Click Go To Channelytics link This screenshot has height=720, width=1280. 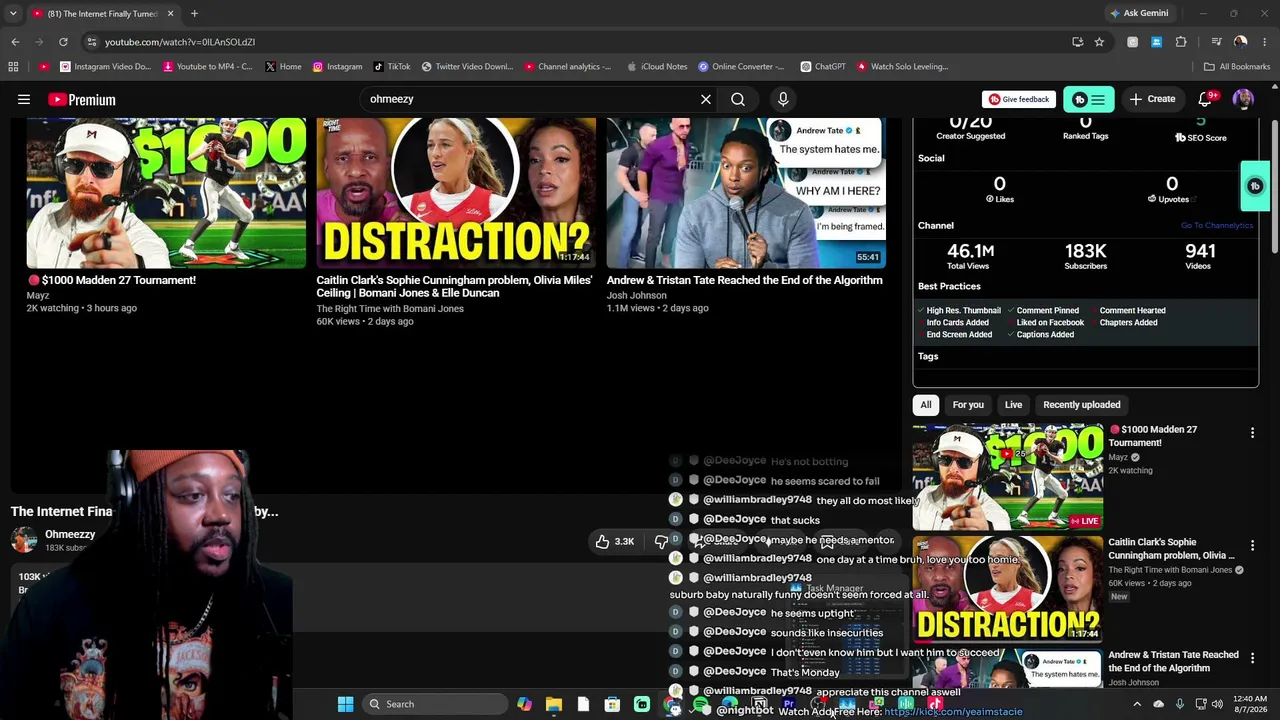click(x=1216, y=226)
